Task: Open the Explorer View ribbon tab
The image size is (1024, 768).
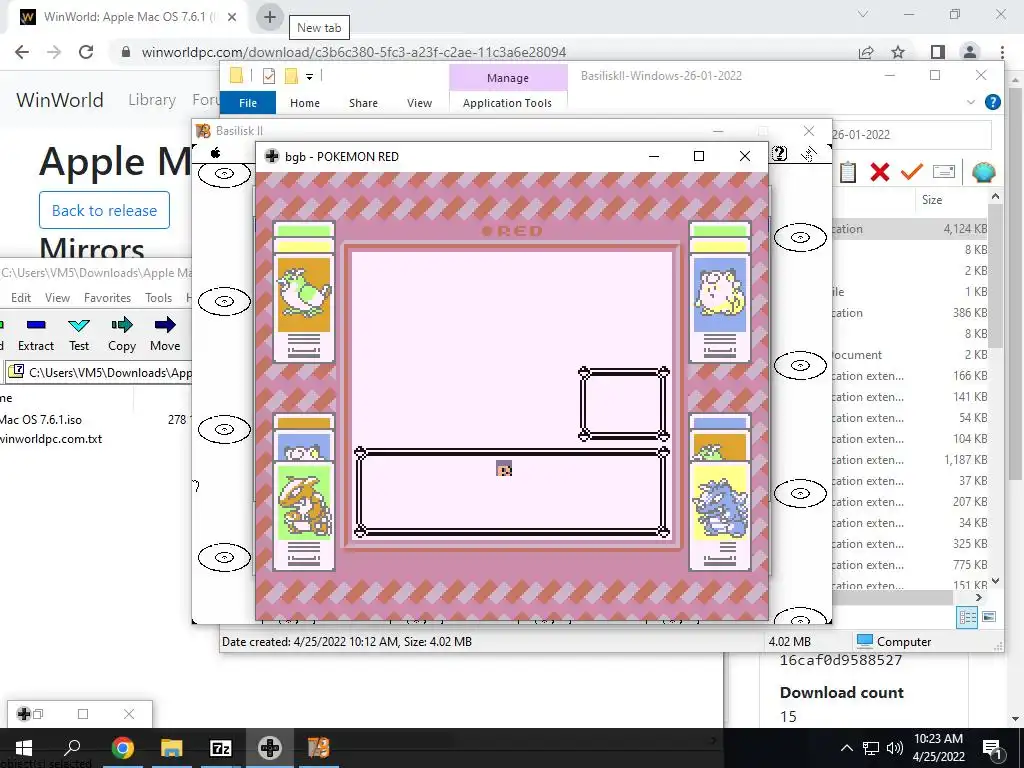Action: point(419,103)
